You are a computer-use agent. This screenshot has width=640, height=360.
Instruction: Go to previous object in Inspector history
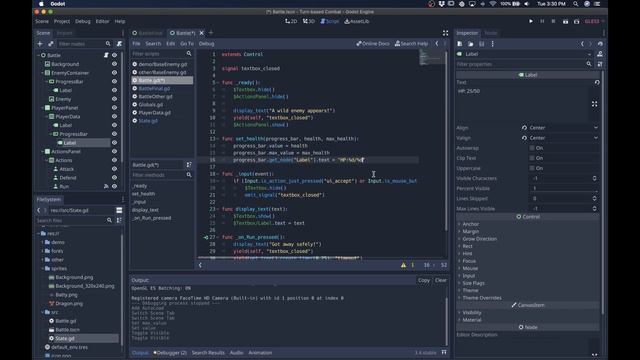coord(582,44)
